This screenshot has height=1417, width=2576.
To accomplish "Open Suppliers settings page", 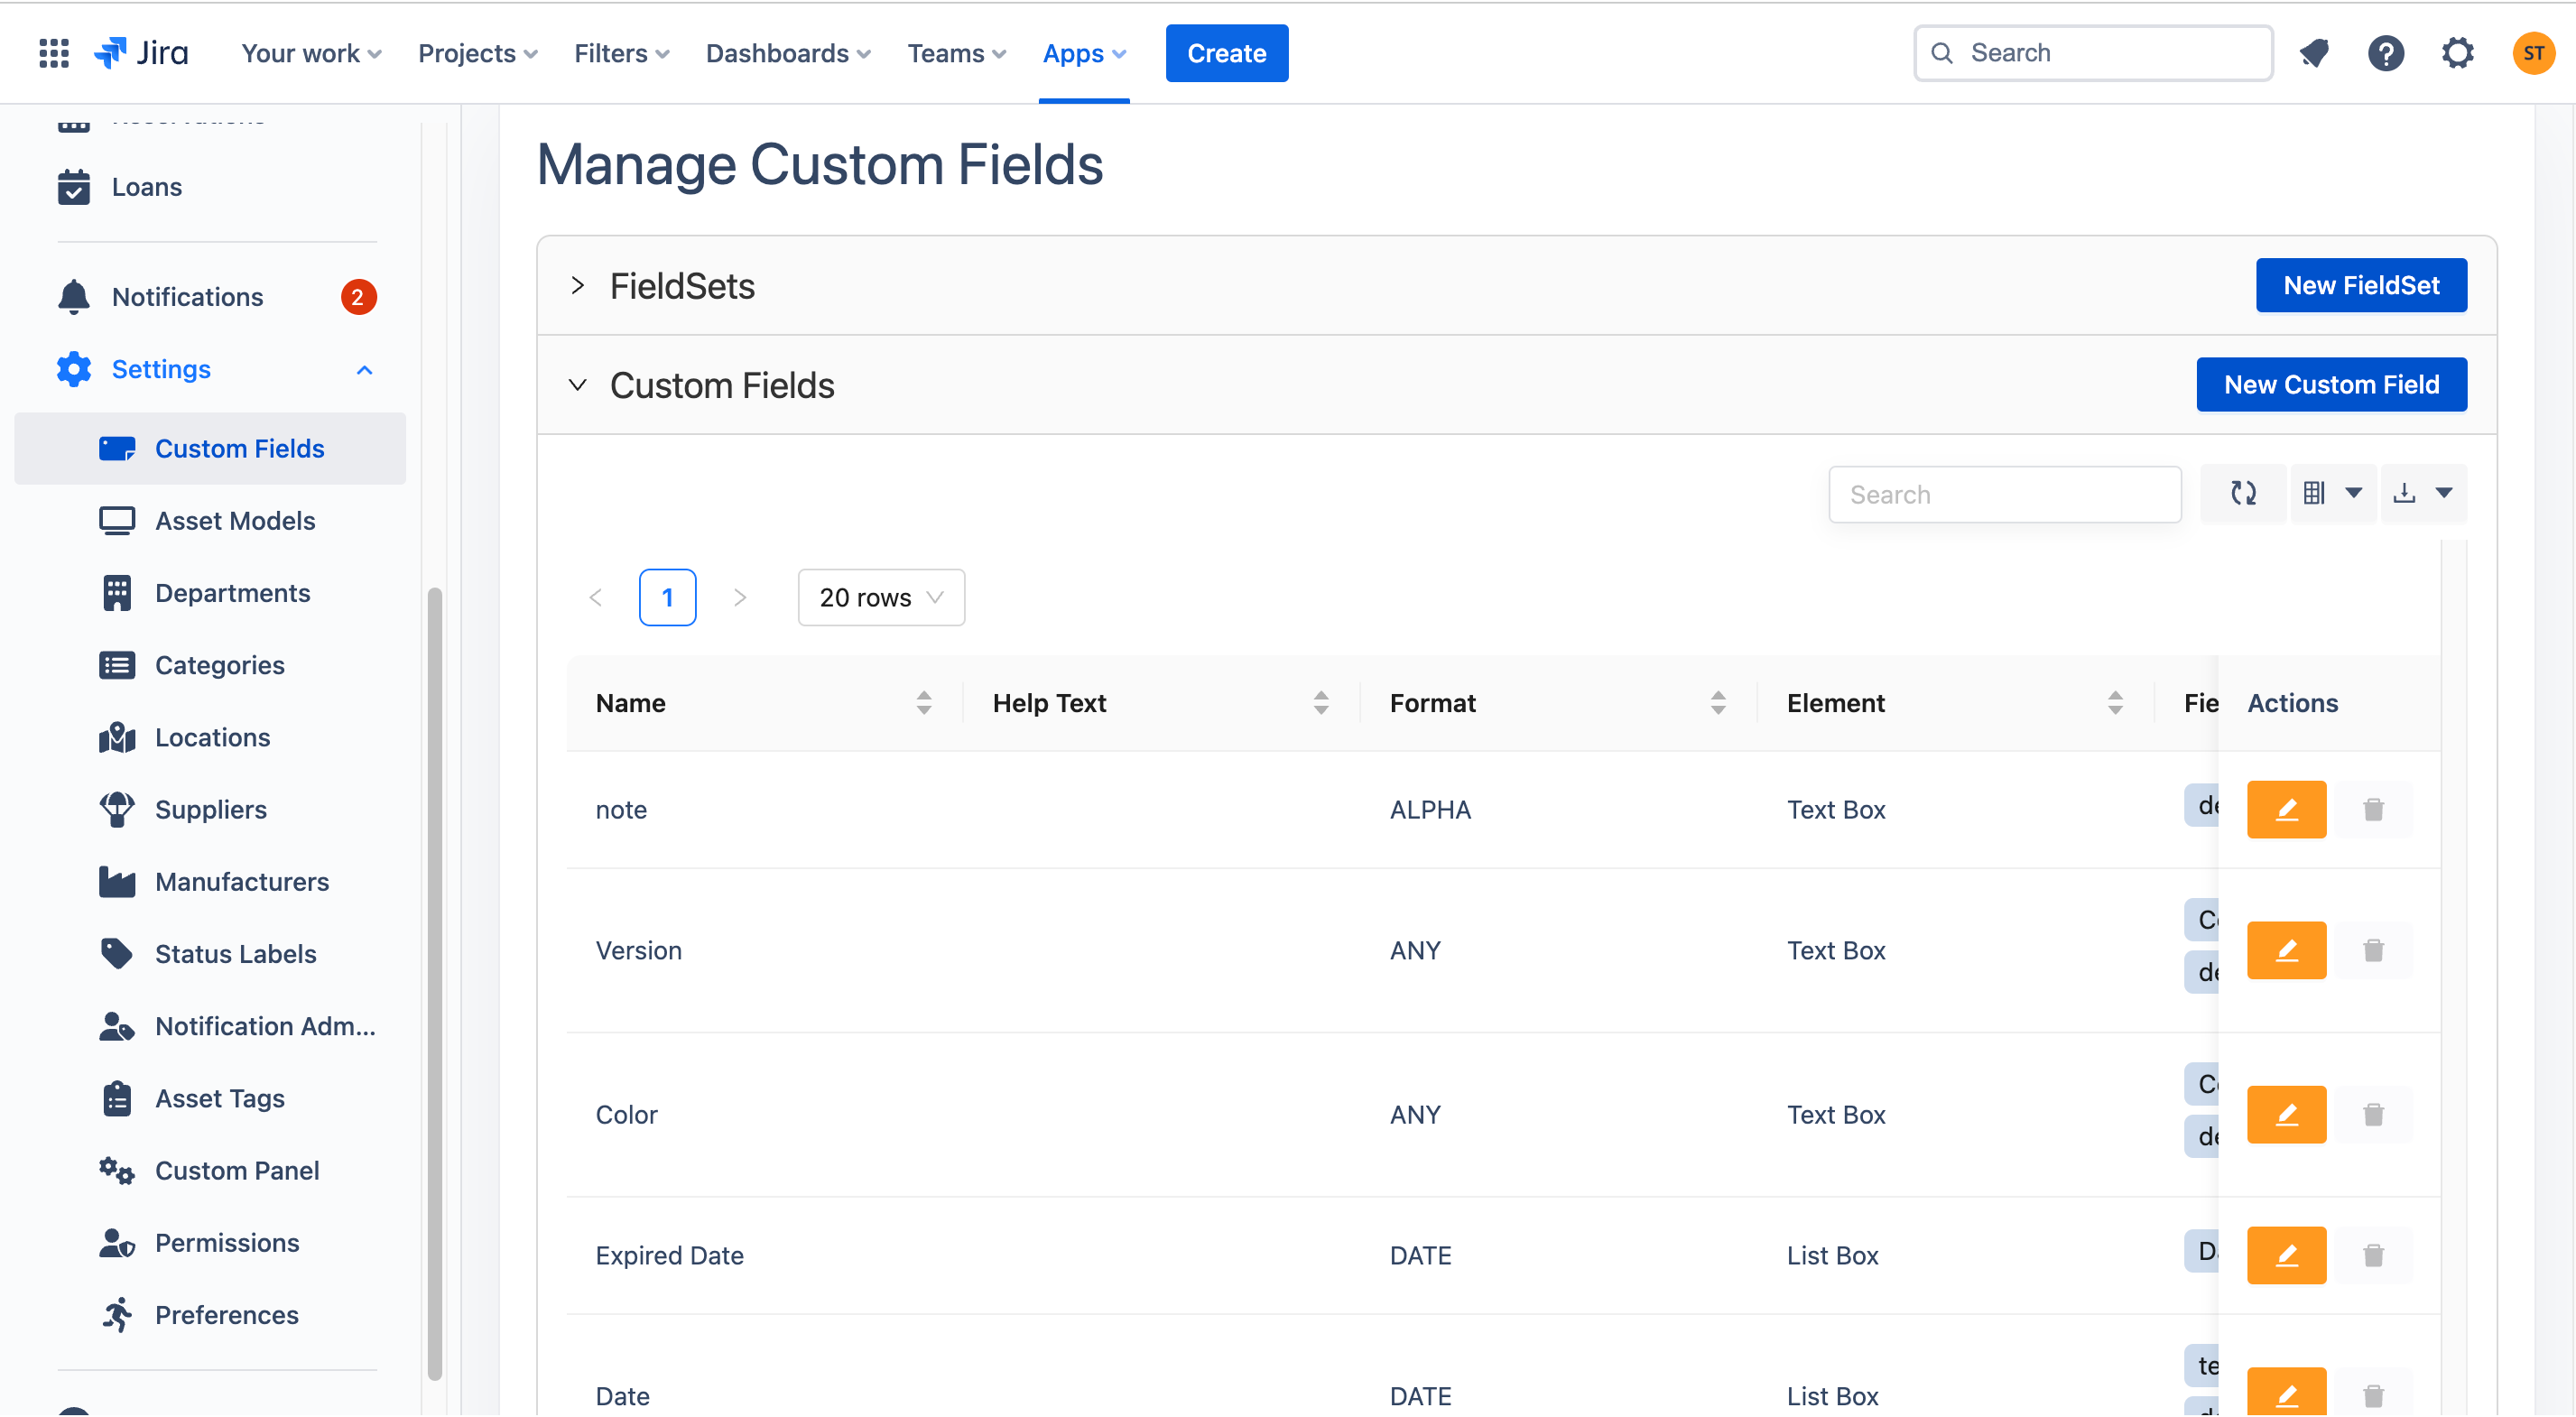I will coord(210,809).
